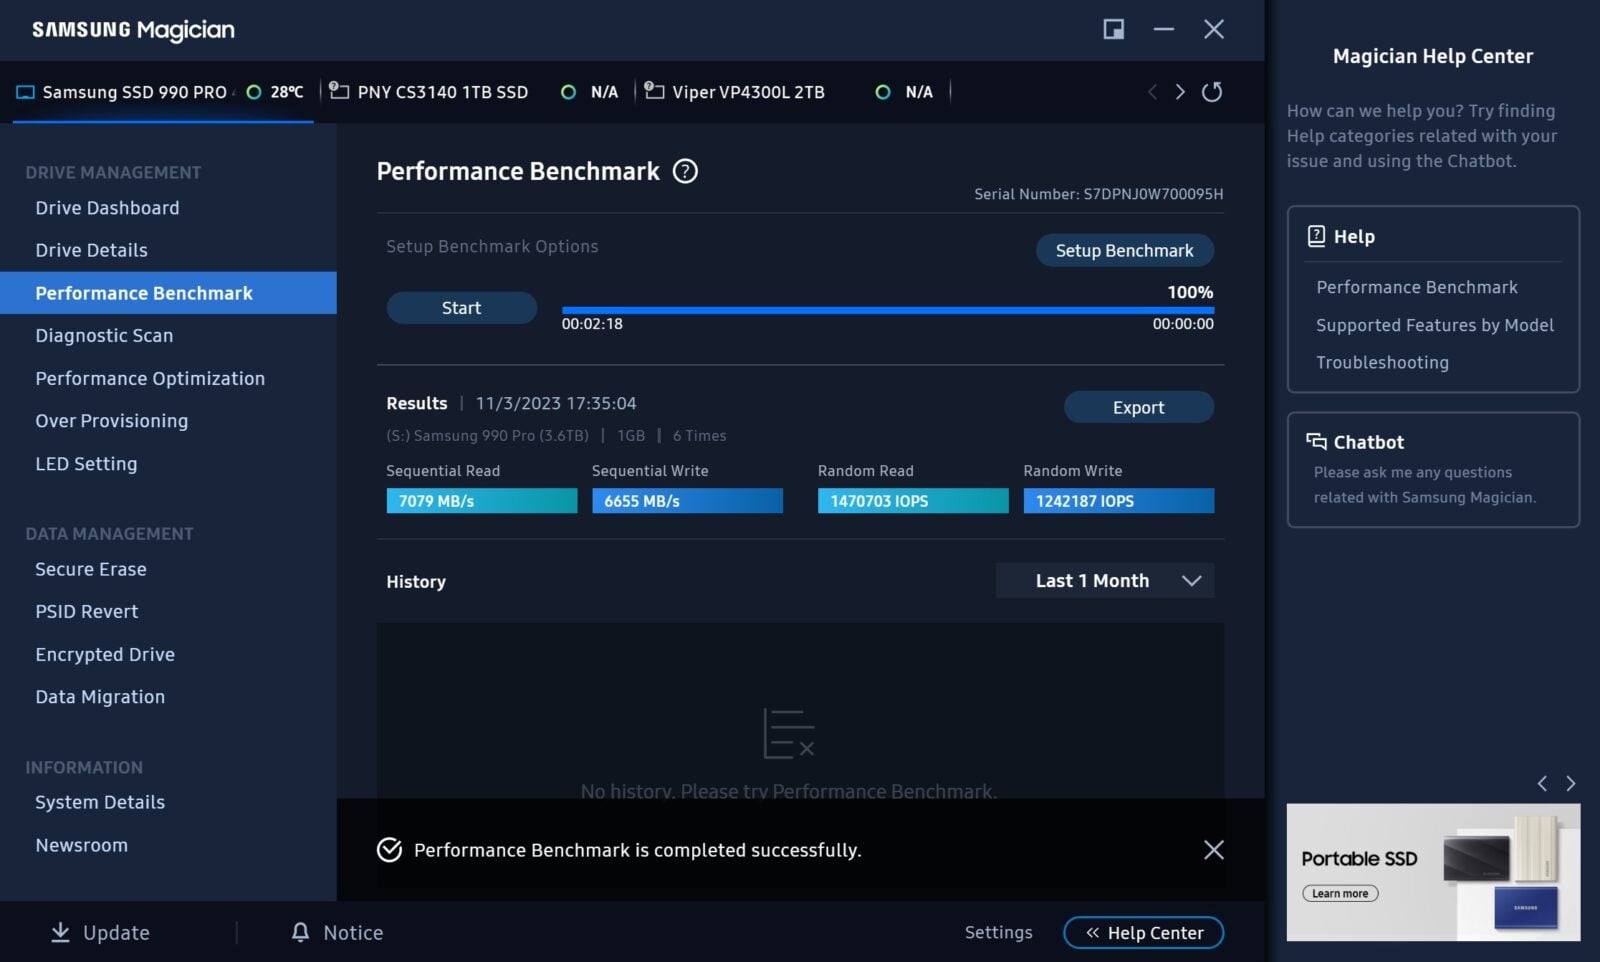
Task: Show the previous advertisement banner arrow
Action: [1542, 783]
